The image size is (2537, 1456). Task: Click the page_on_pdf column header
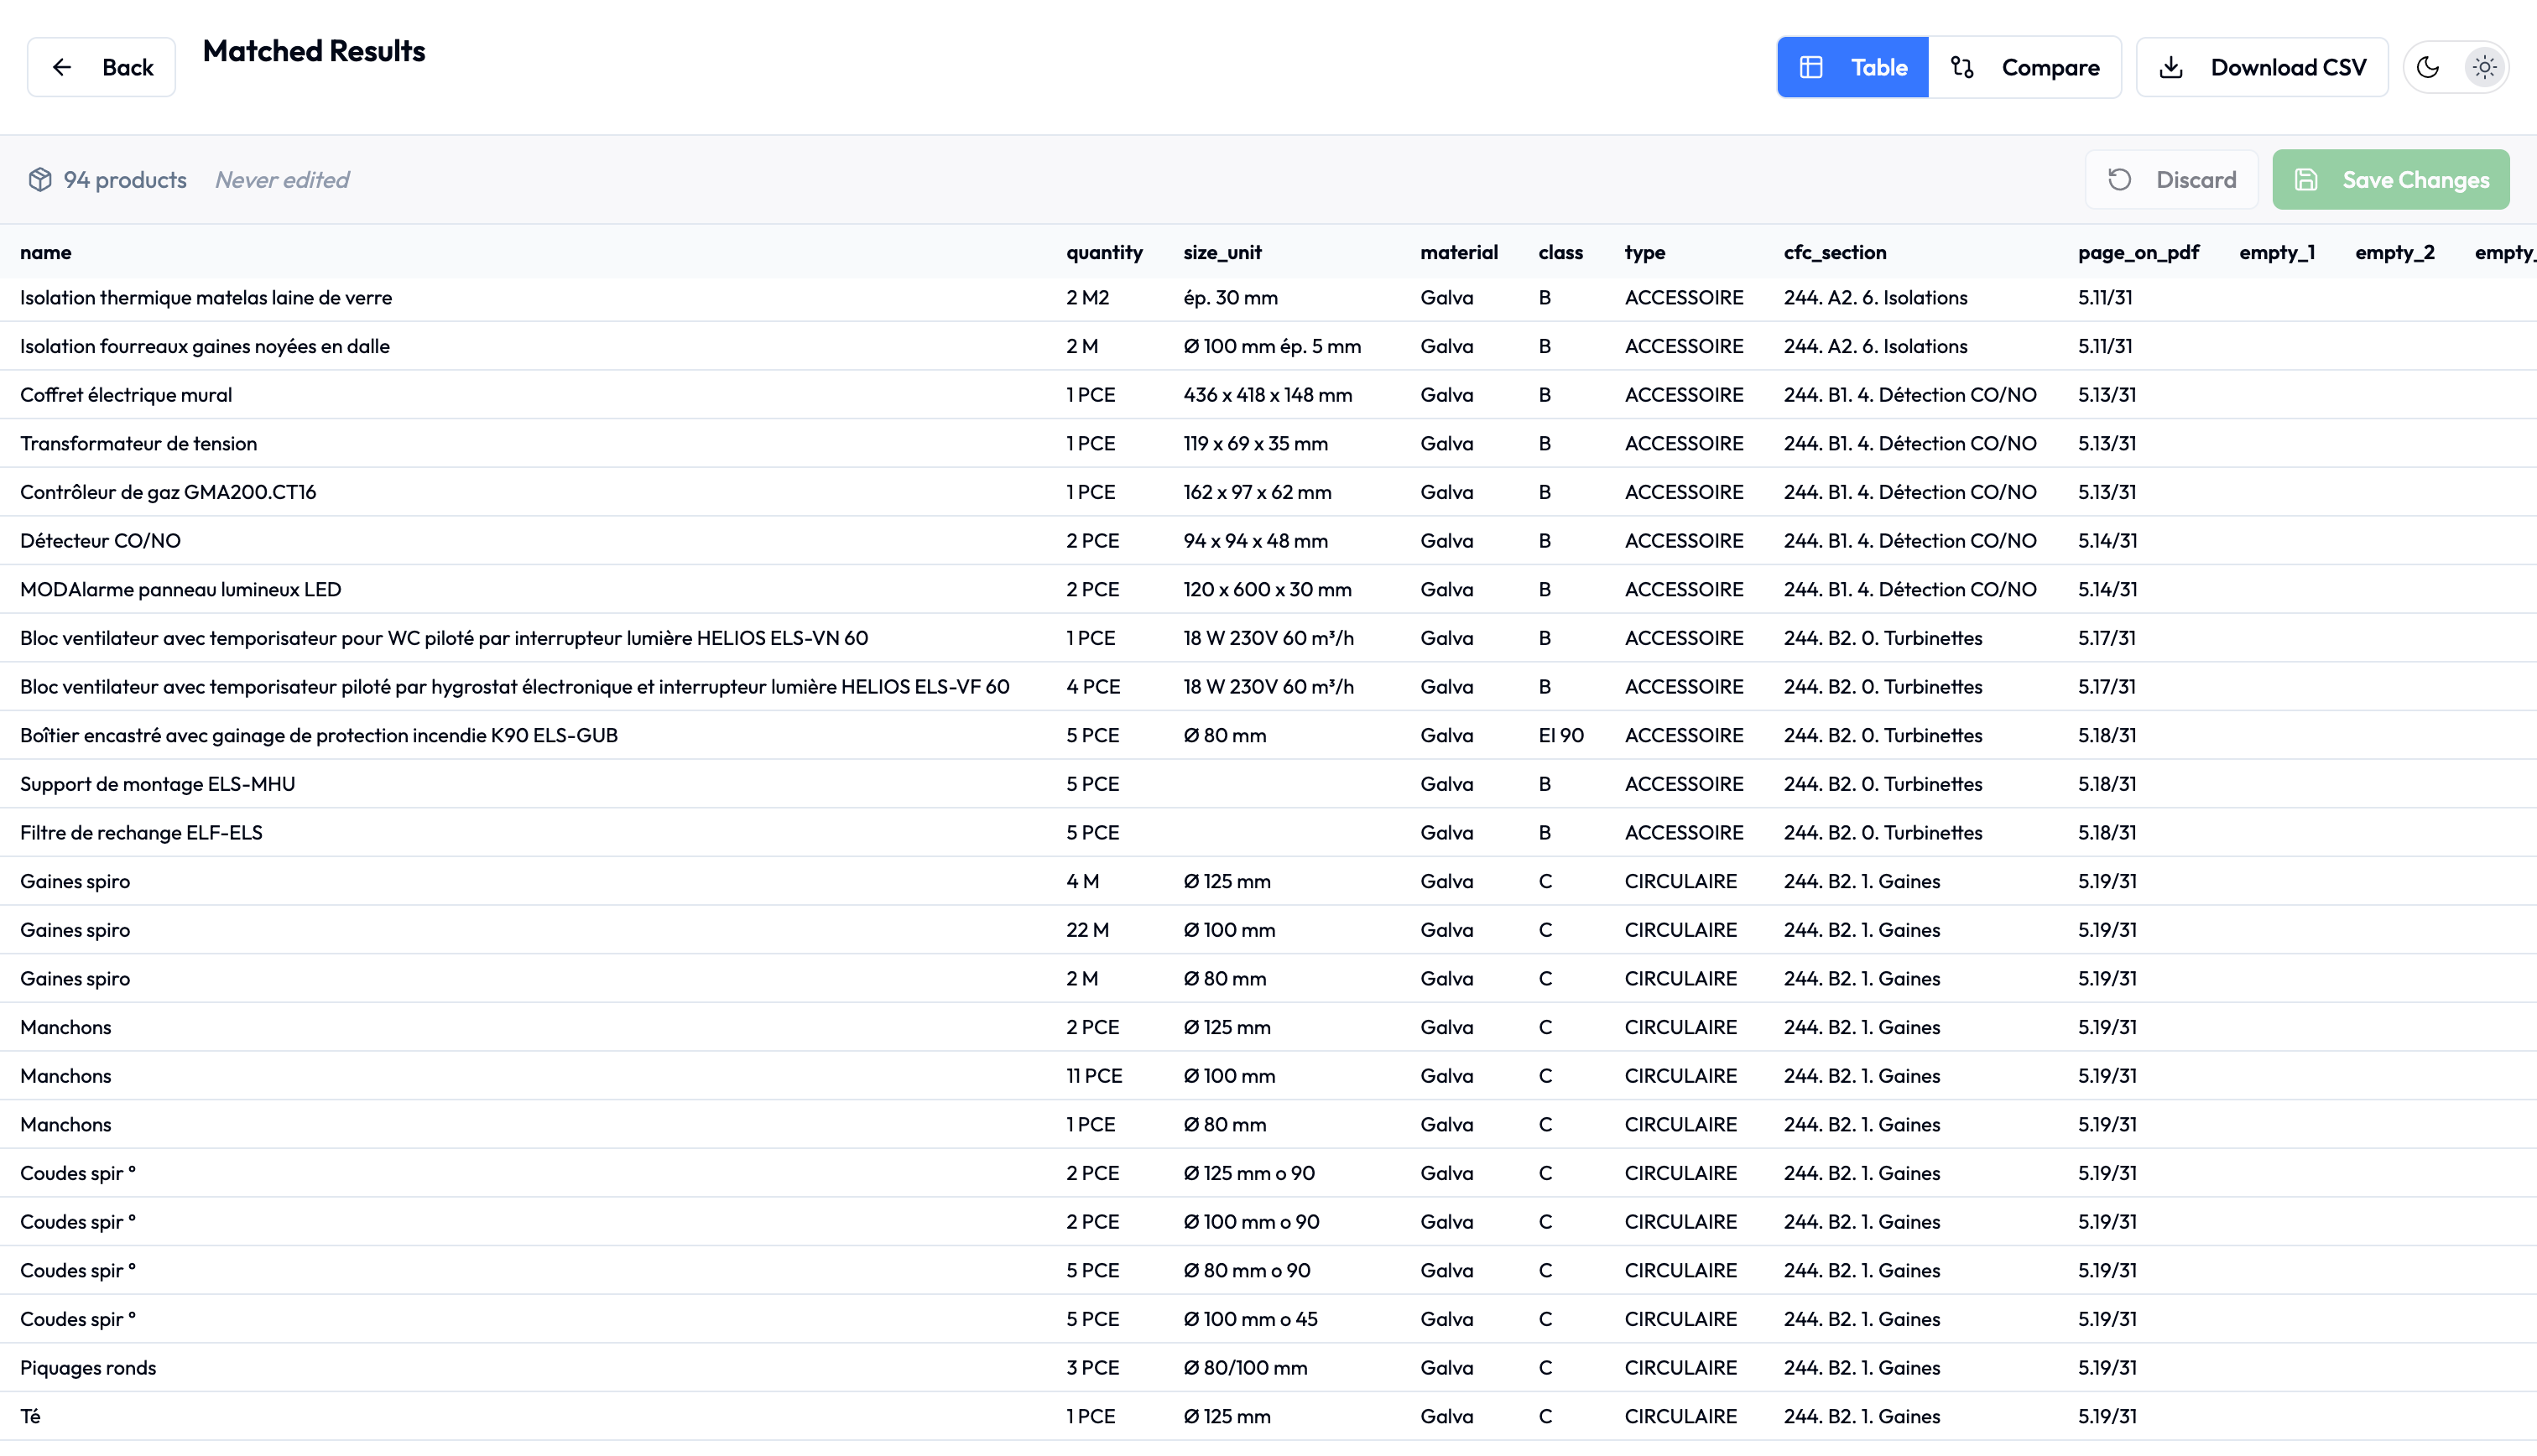pyautogui.click(x=2138, y=252)
